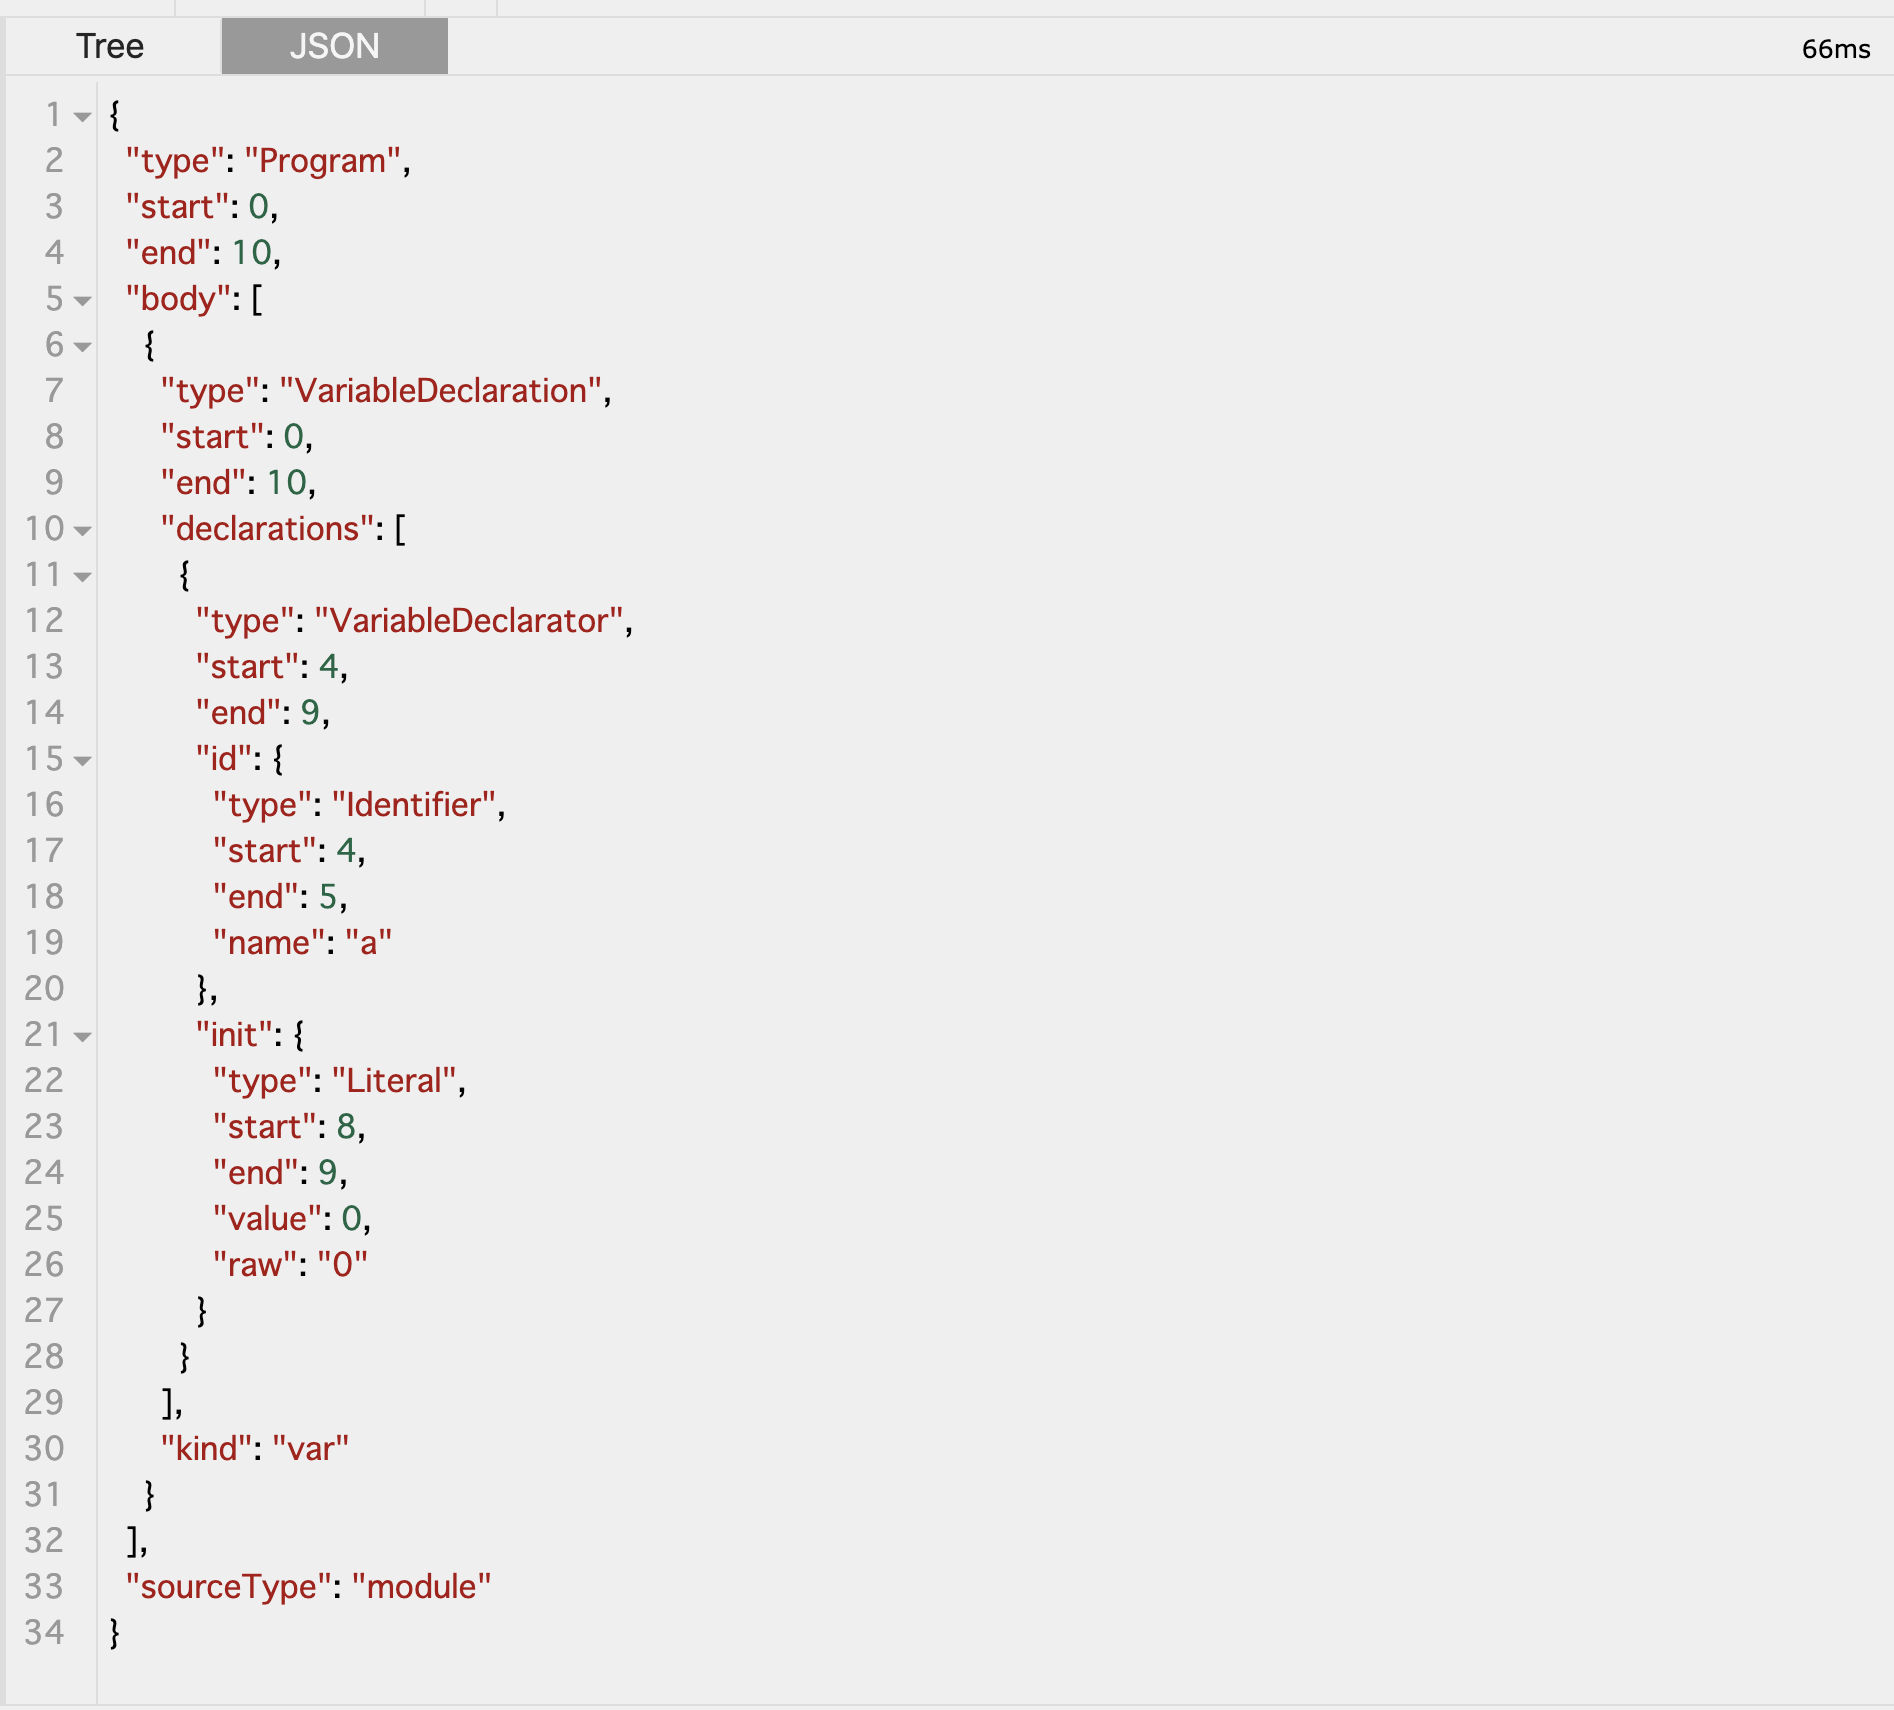Switch to the Tree tab
1894x1710 pixels.
110,46
